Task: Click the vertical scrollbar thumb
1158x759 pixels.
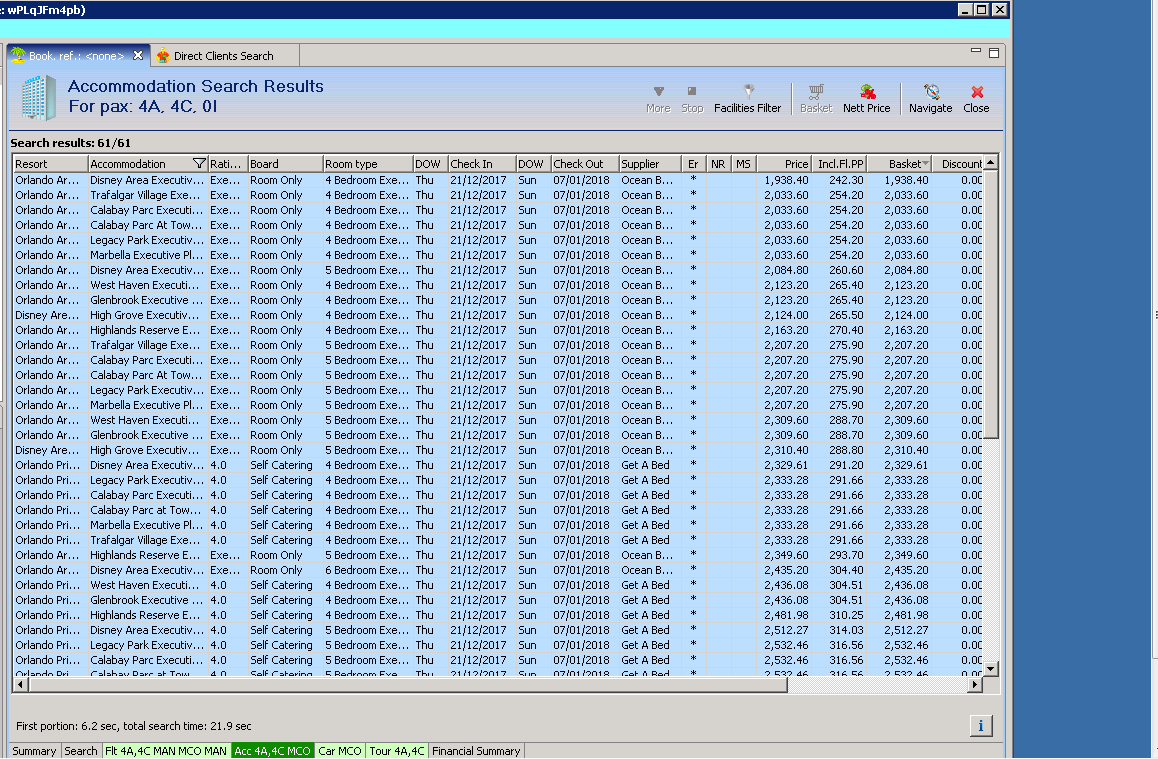Action: coord(991,304)
